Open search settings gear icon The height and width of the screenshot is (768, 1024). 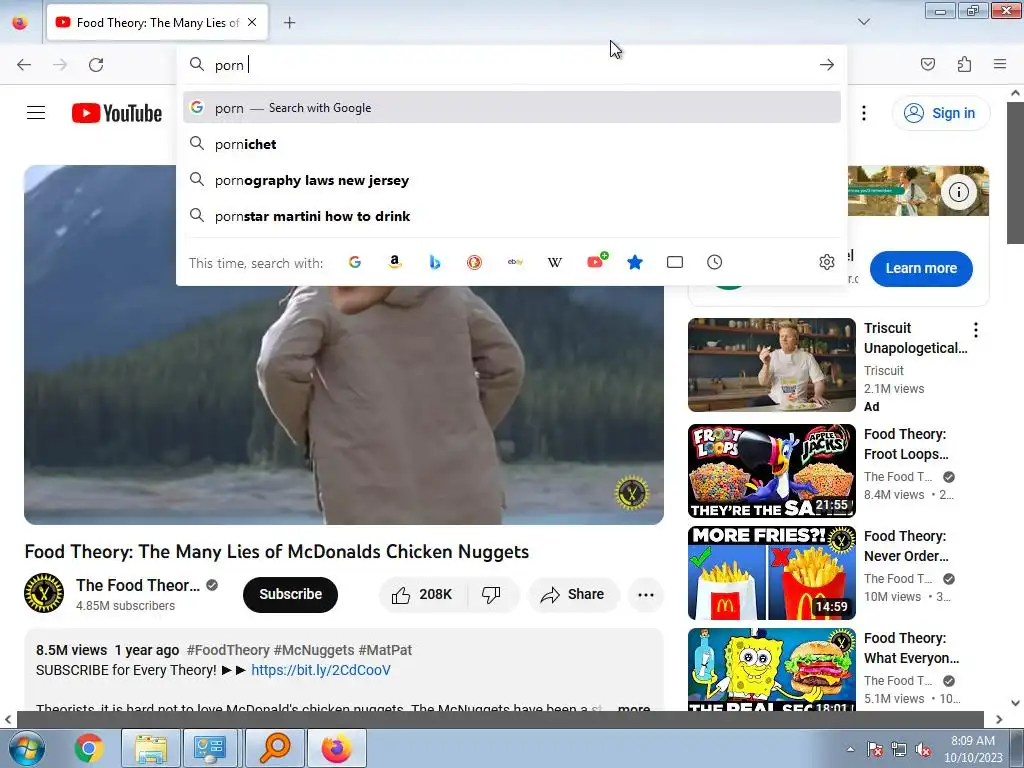coord(827,262)
